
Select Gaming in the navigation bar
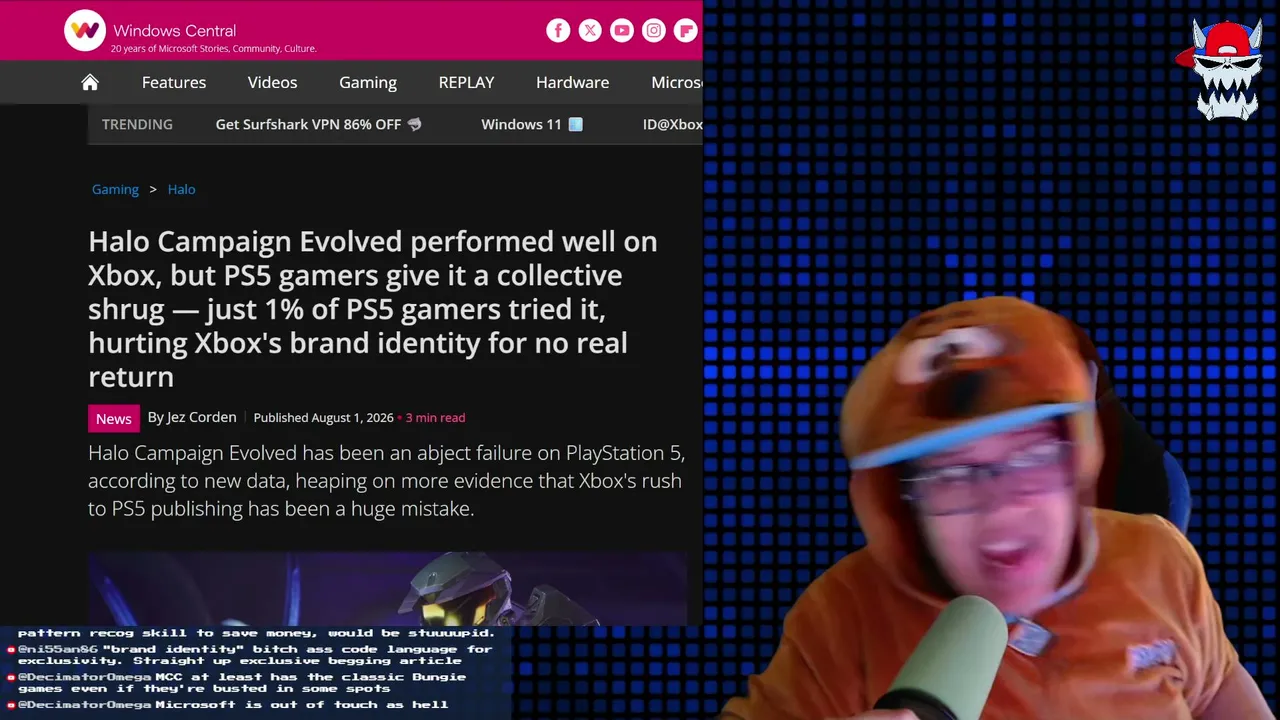(x=368, y=82)
